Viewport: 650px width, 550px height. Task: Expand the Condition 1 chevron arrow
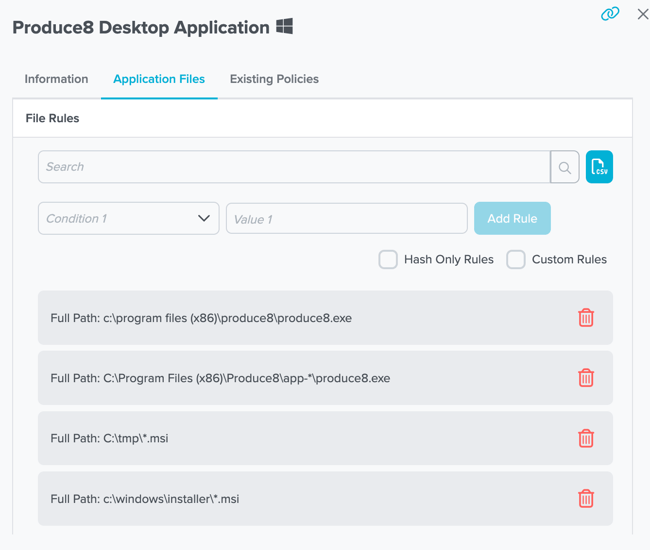point(204,219)
